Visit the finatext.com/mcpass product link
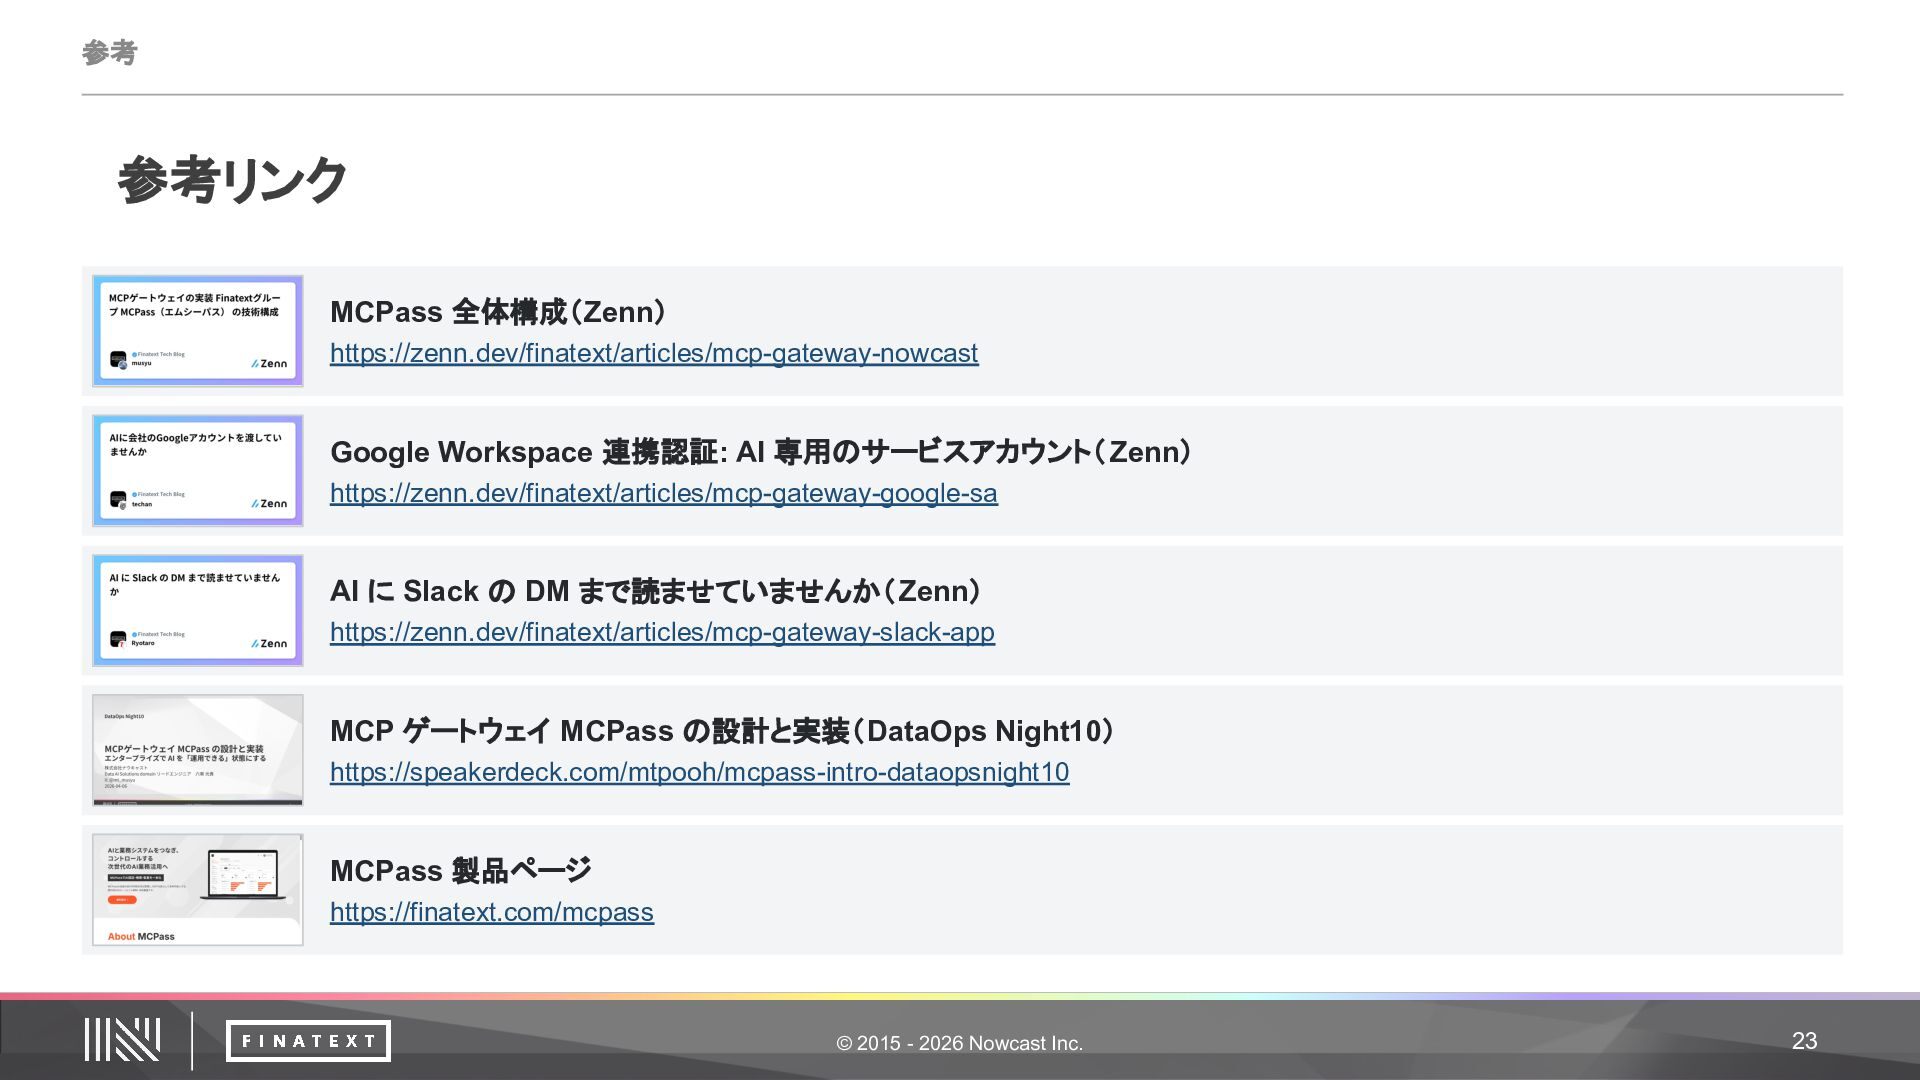Viewport: 1920px width, 1080px height. coord(492,912)
